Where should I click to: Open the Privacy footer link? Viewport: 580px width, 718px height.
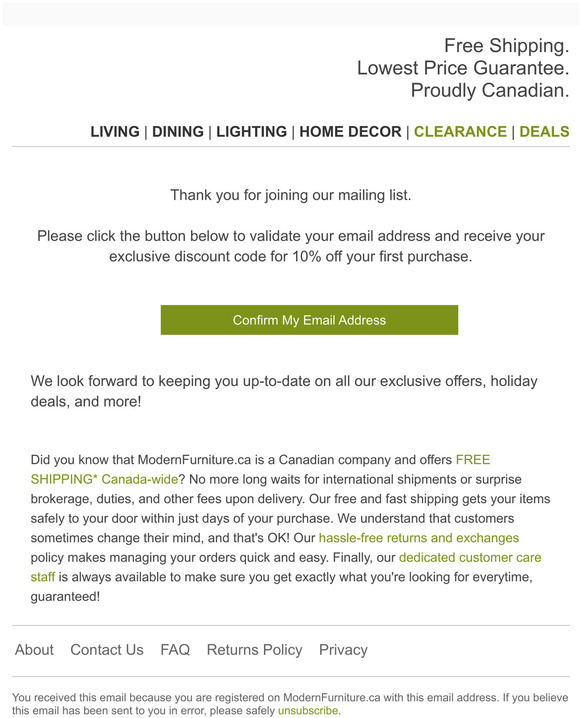tap(343, 650)
